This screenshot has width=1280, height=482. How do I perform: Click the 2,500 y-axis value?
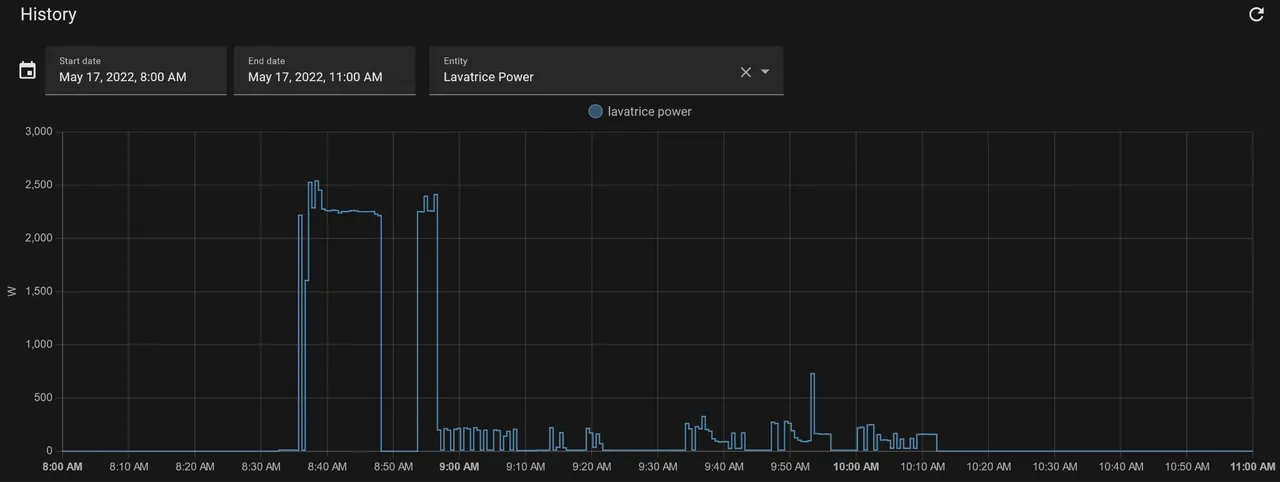38,185
